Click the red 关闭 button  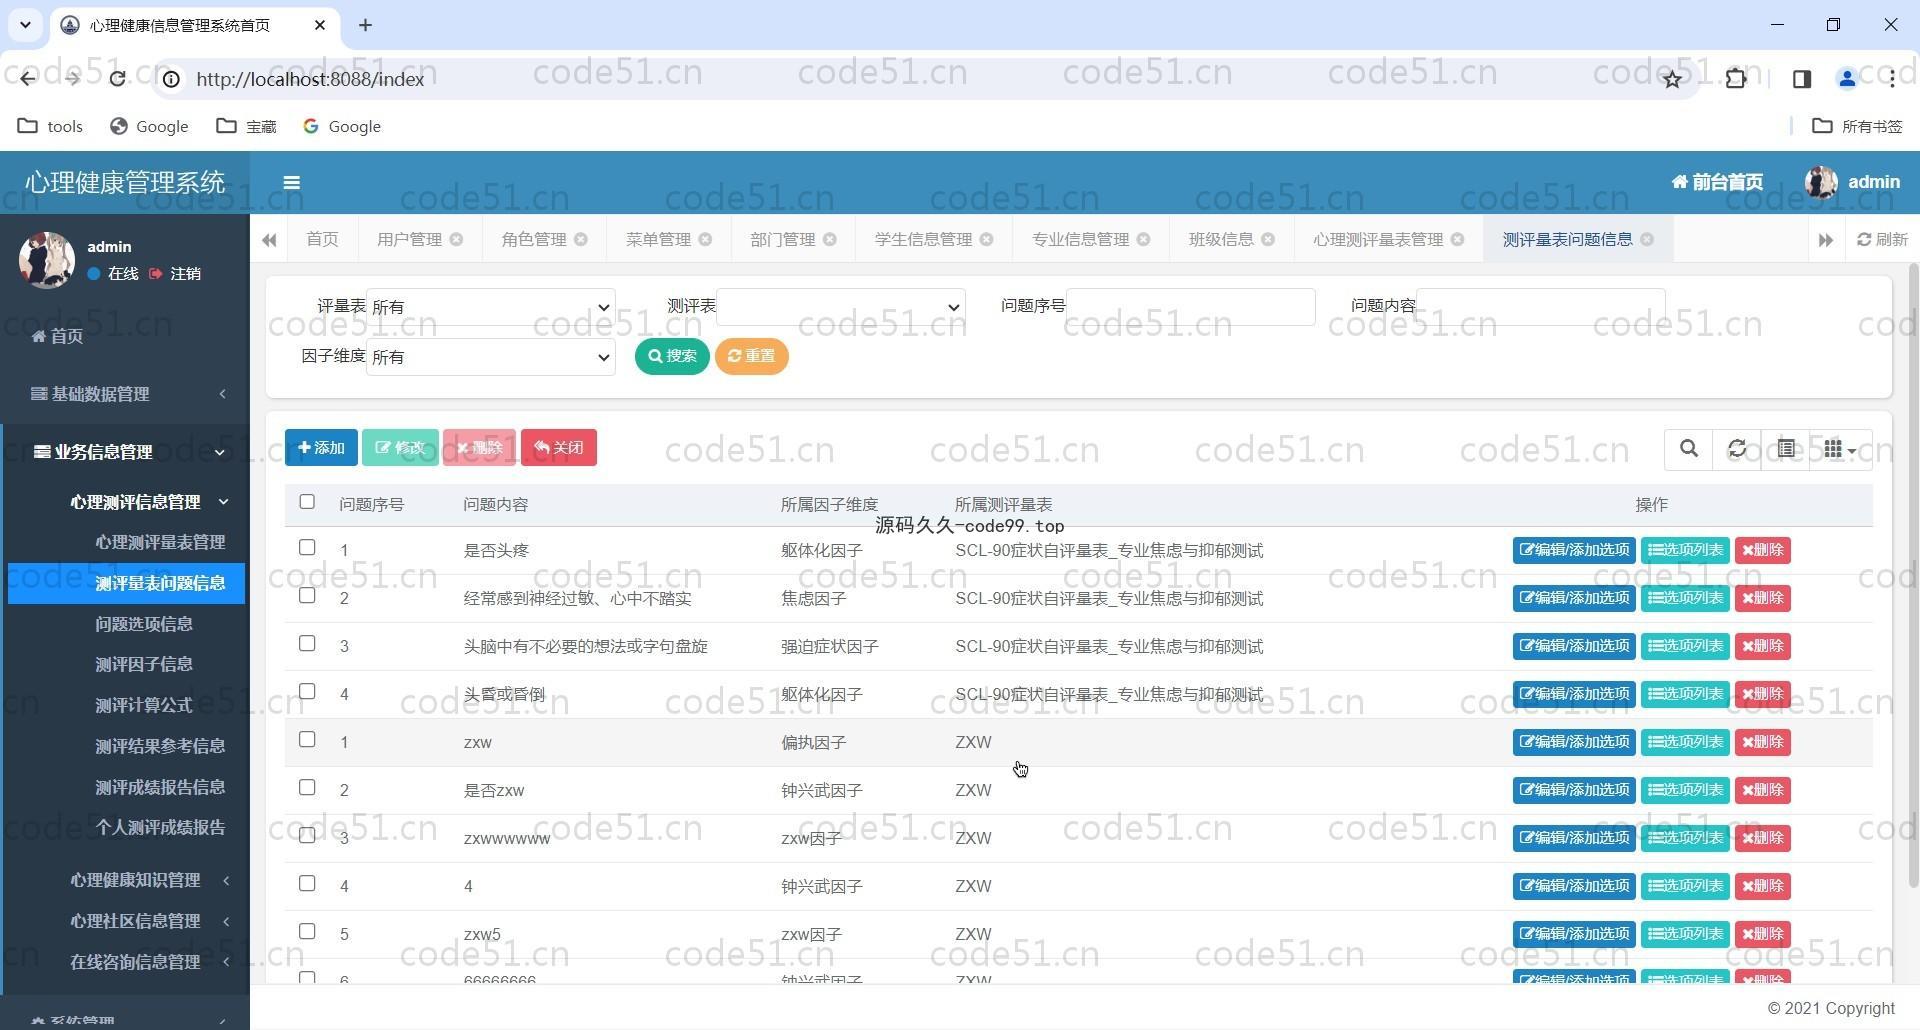(x=559, y=447)
